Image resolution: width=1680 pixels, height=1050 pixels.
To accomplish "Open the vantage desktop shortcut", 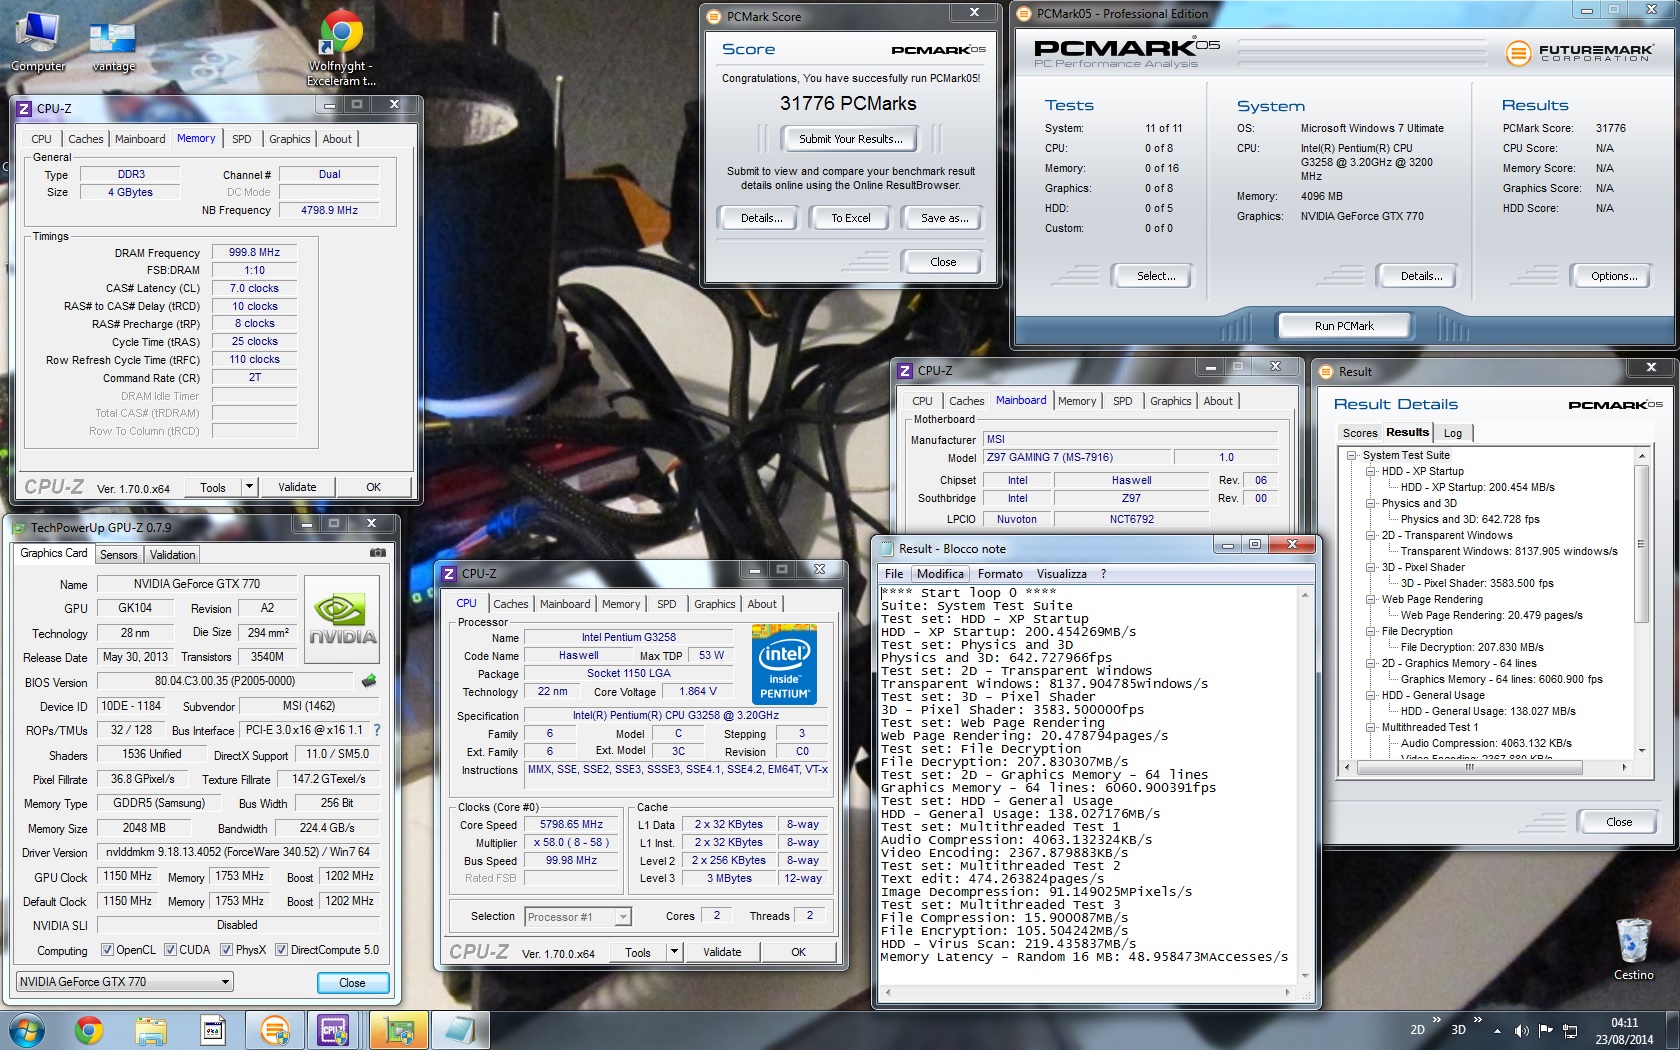I will (113, 45).
